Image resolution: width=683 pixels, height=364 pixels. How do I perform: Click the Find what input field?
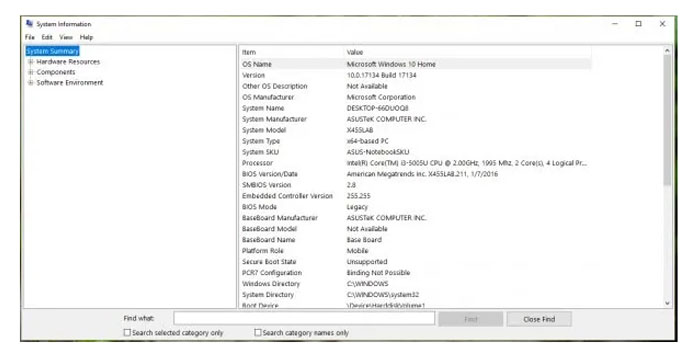tap(304, 319)
